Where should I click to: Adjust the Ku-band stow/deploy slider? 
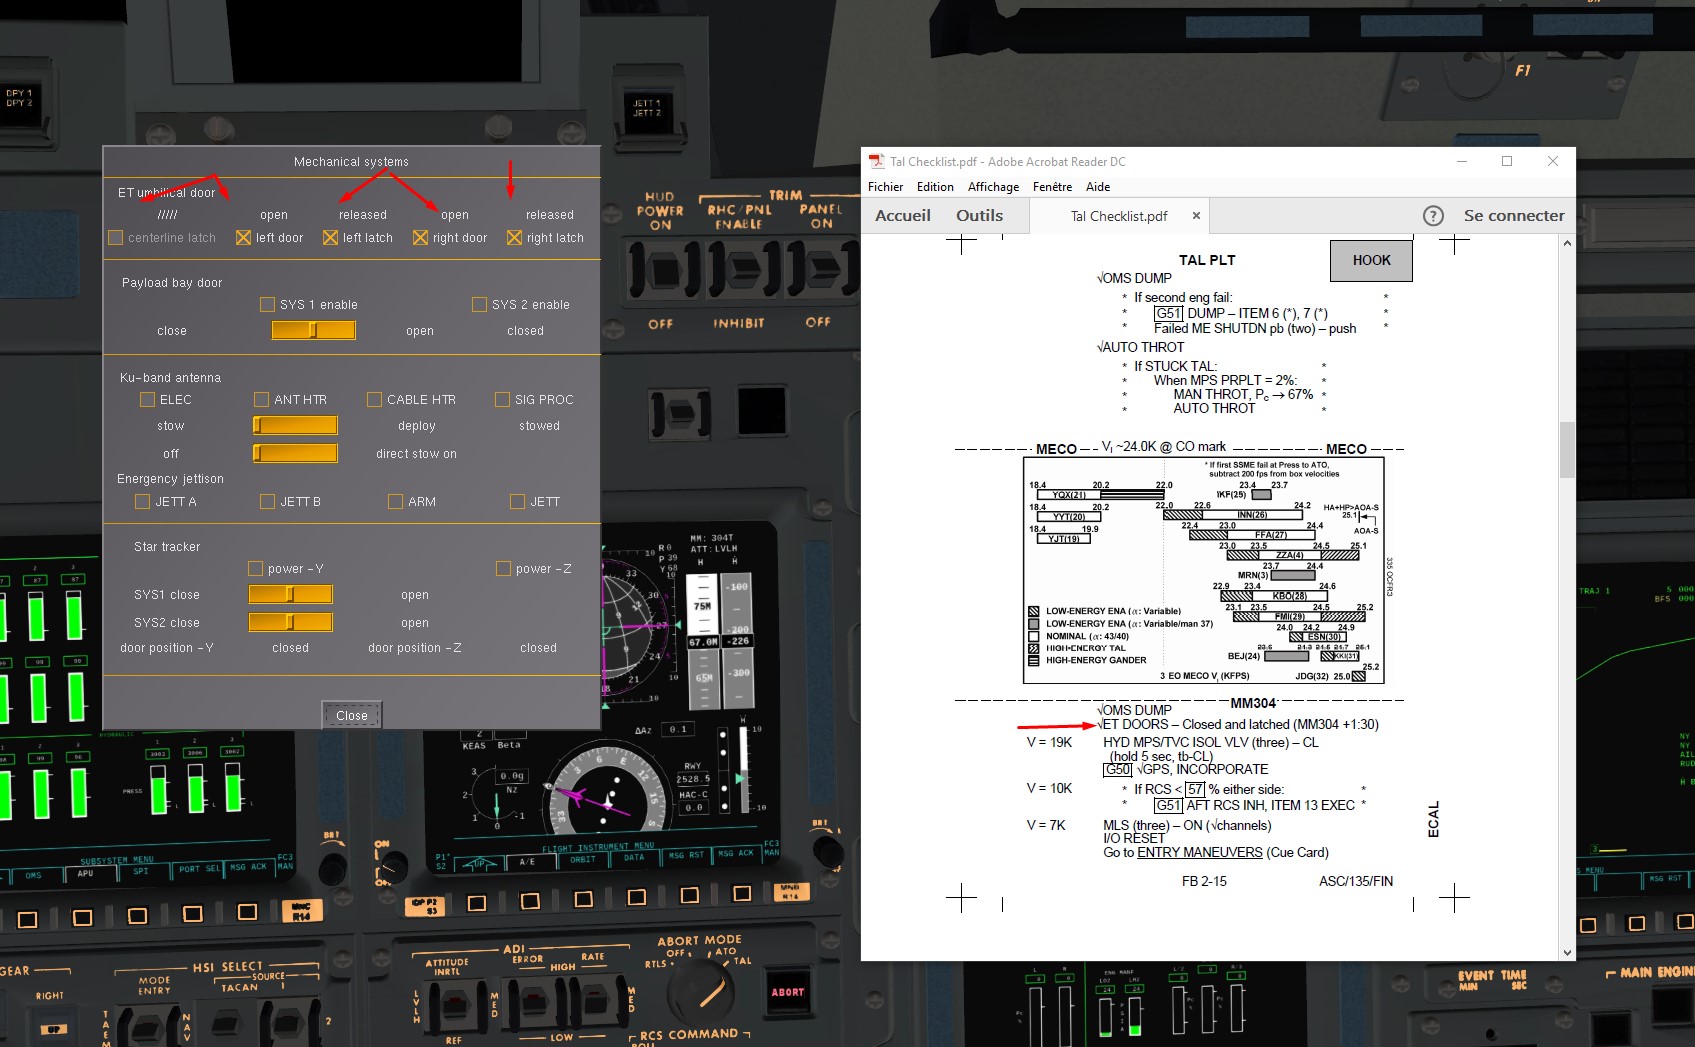(295, 425)
